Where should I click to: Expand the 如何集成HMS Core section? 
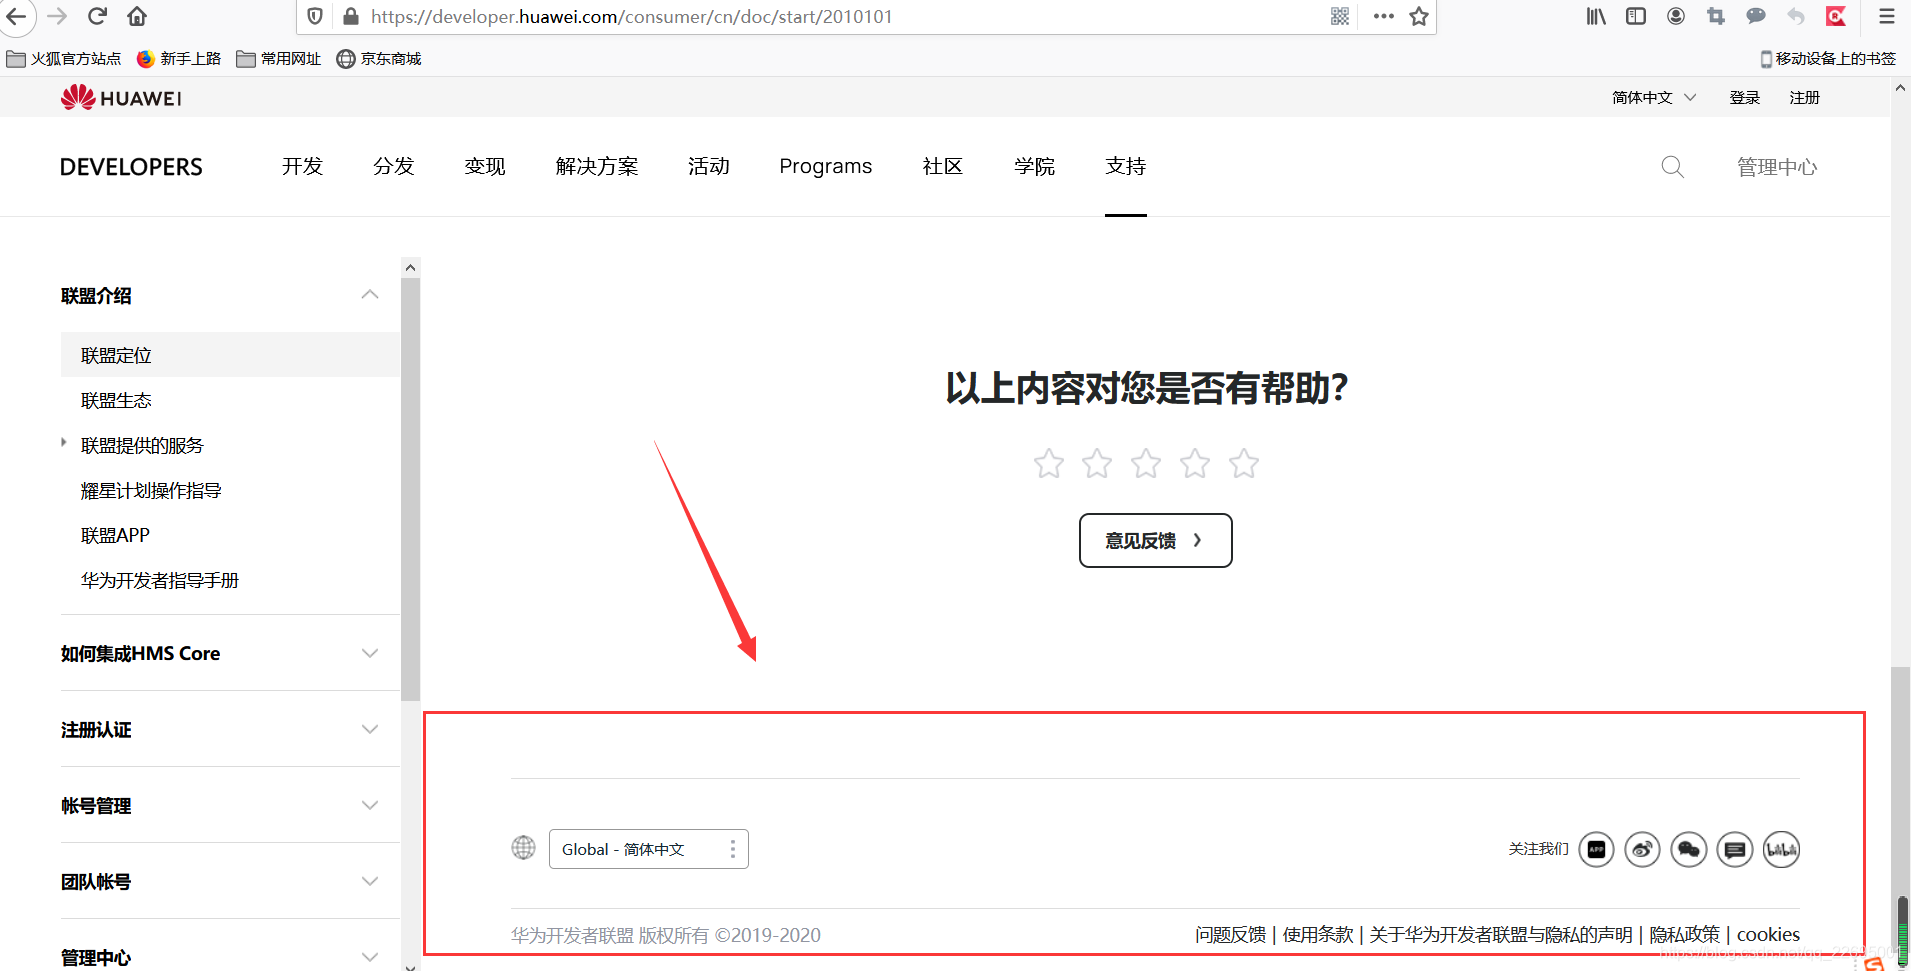tap(370, 653)
